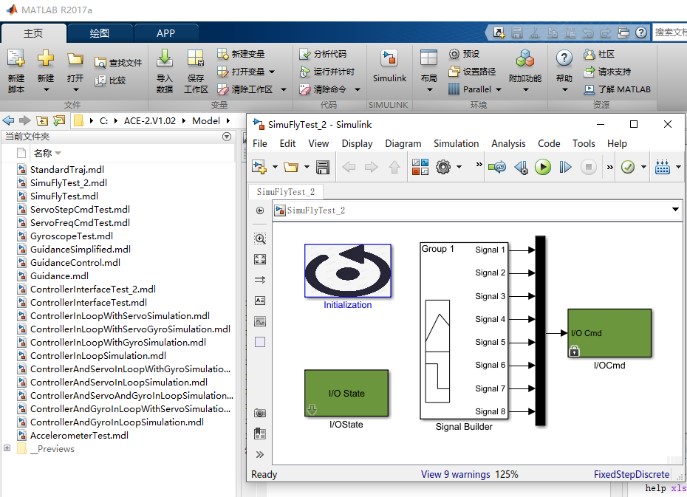Select the SimuFlyTest_2 model tab
Image resolution: width=687 pixels, height=497 pixels.
286,192
